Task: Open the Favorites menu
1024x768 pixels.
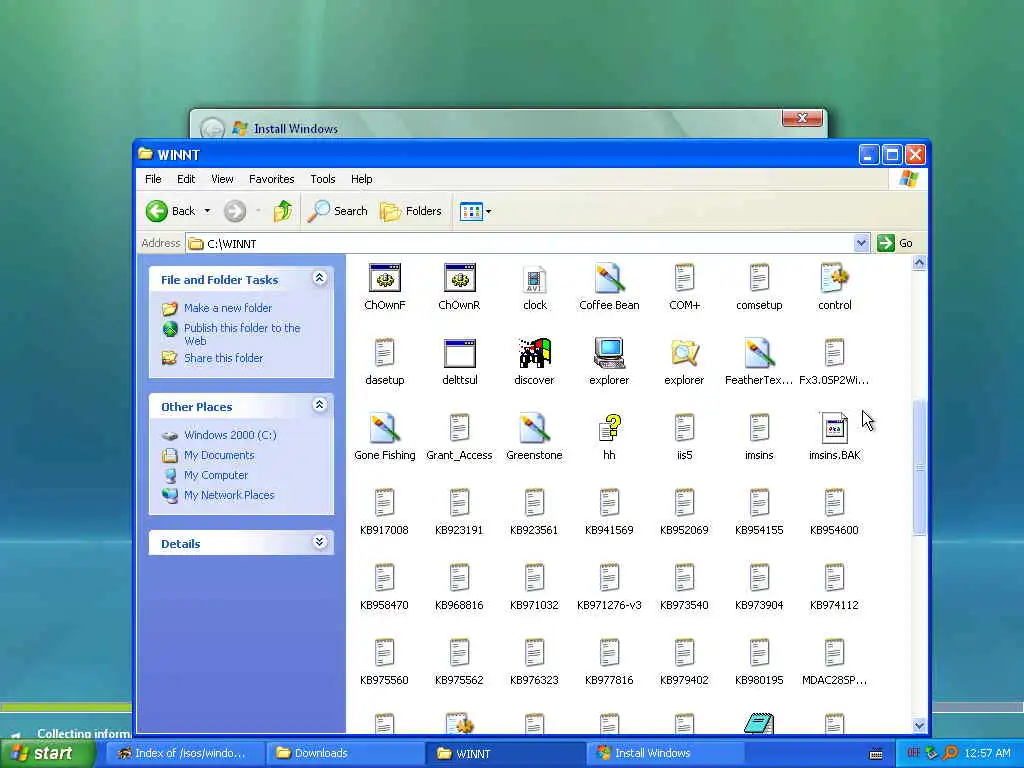Action: [272, 179]
